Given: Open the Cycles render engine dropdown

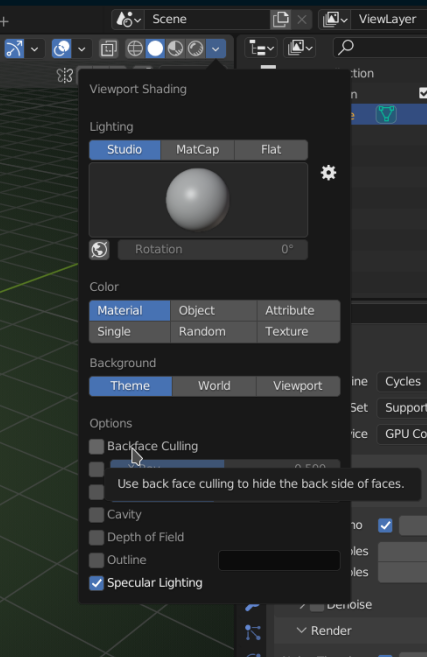Looking at the screenshot, I should [x=402, y=381].
